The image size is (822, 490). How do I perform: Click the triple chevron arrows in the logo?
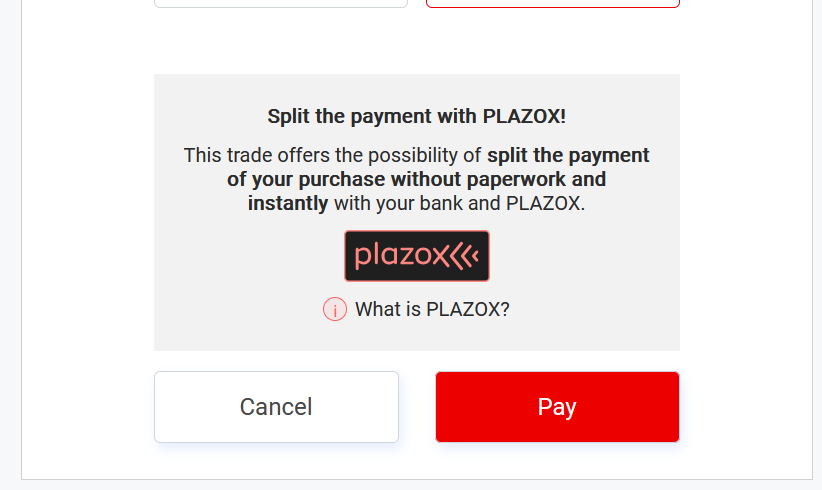click(464, 256)
